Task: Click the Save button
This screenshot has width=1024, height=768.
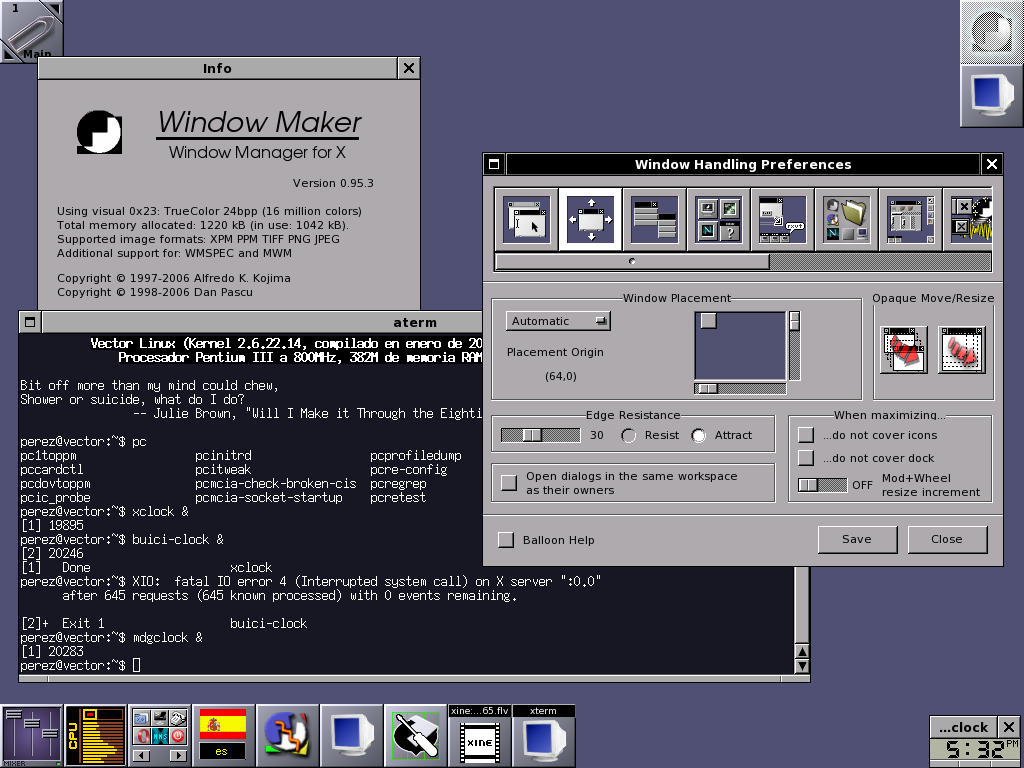Action: pyautogui.click(x=857, y=539)
